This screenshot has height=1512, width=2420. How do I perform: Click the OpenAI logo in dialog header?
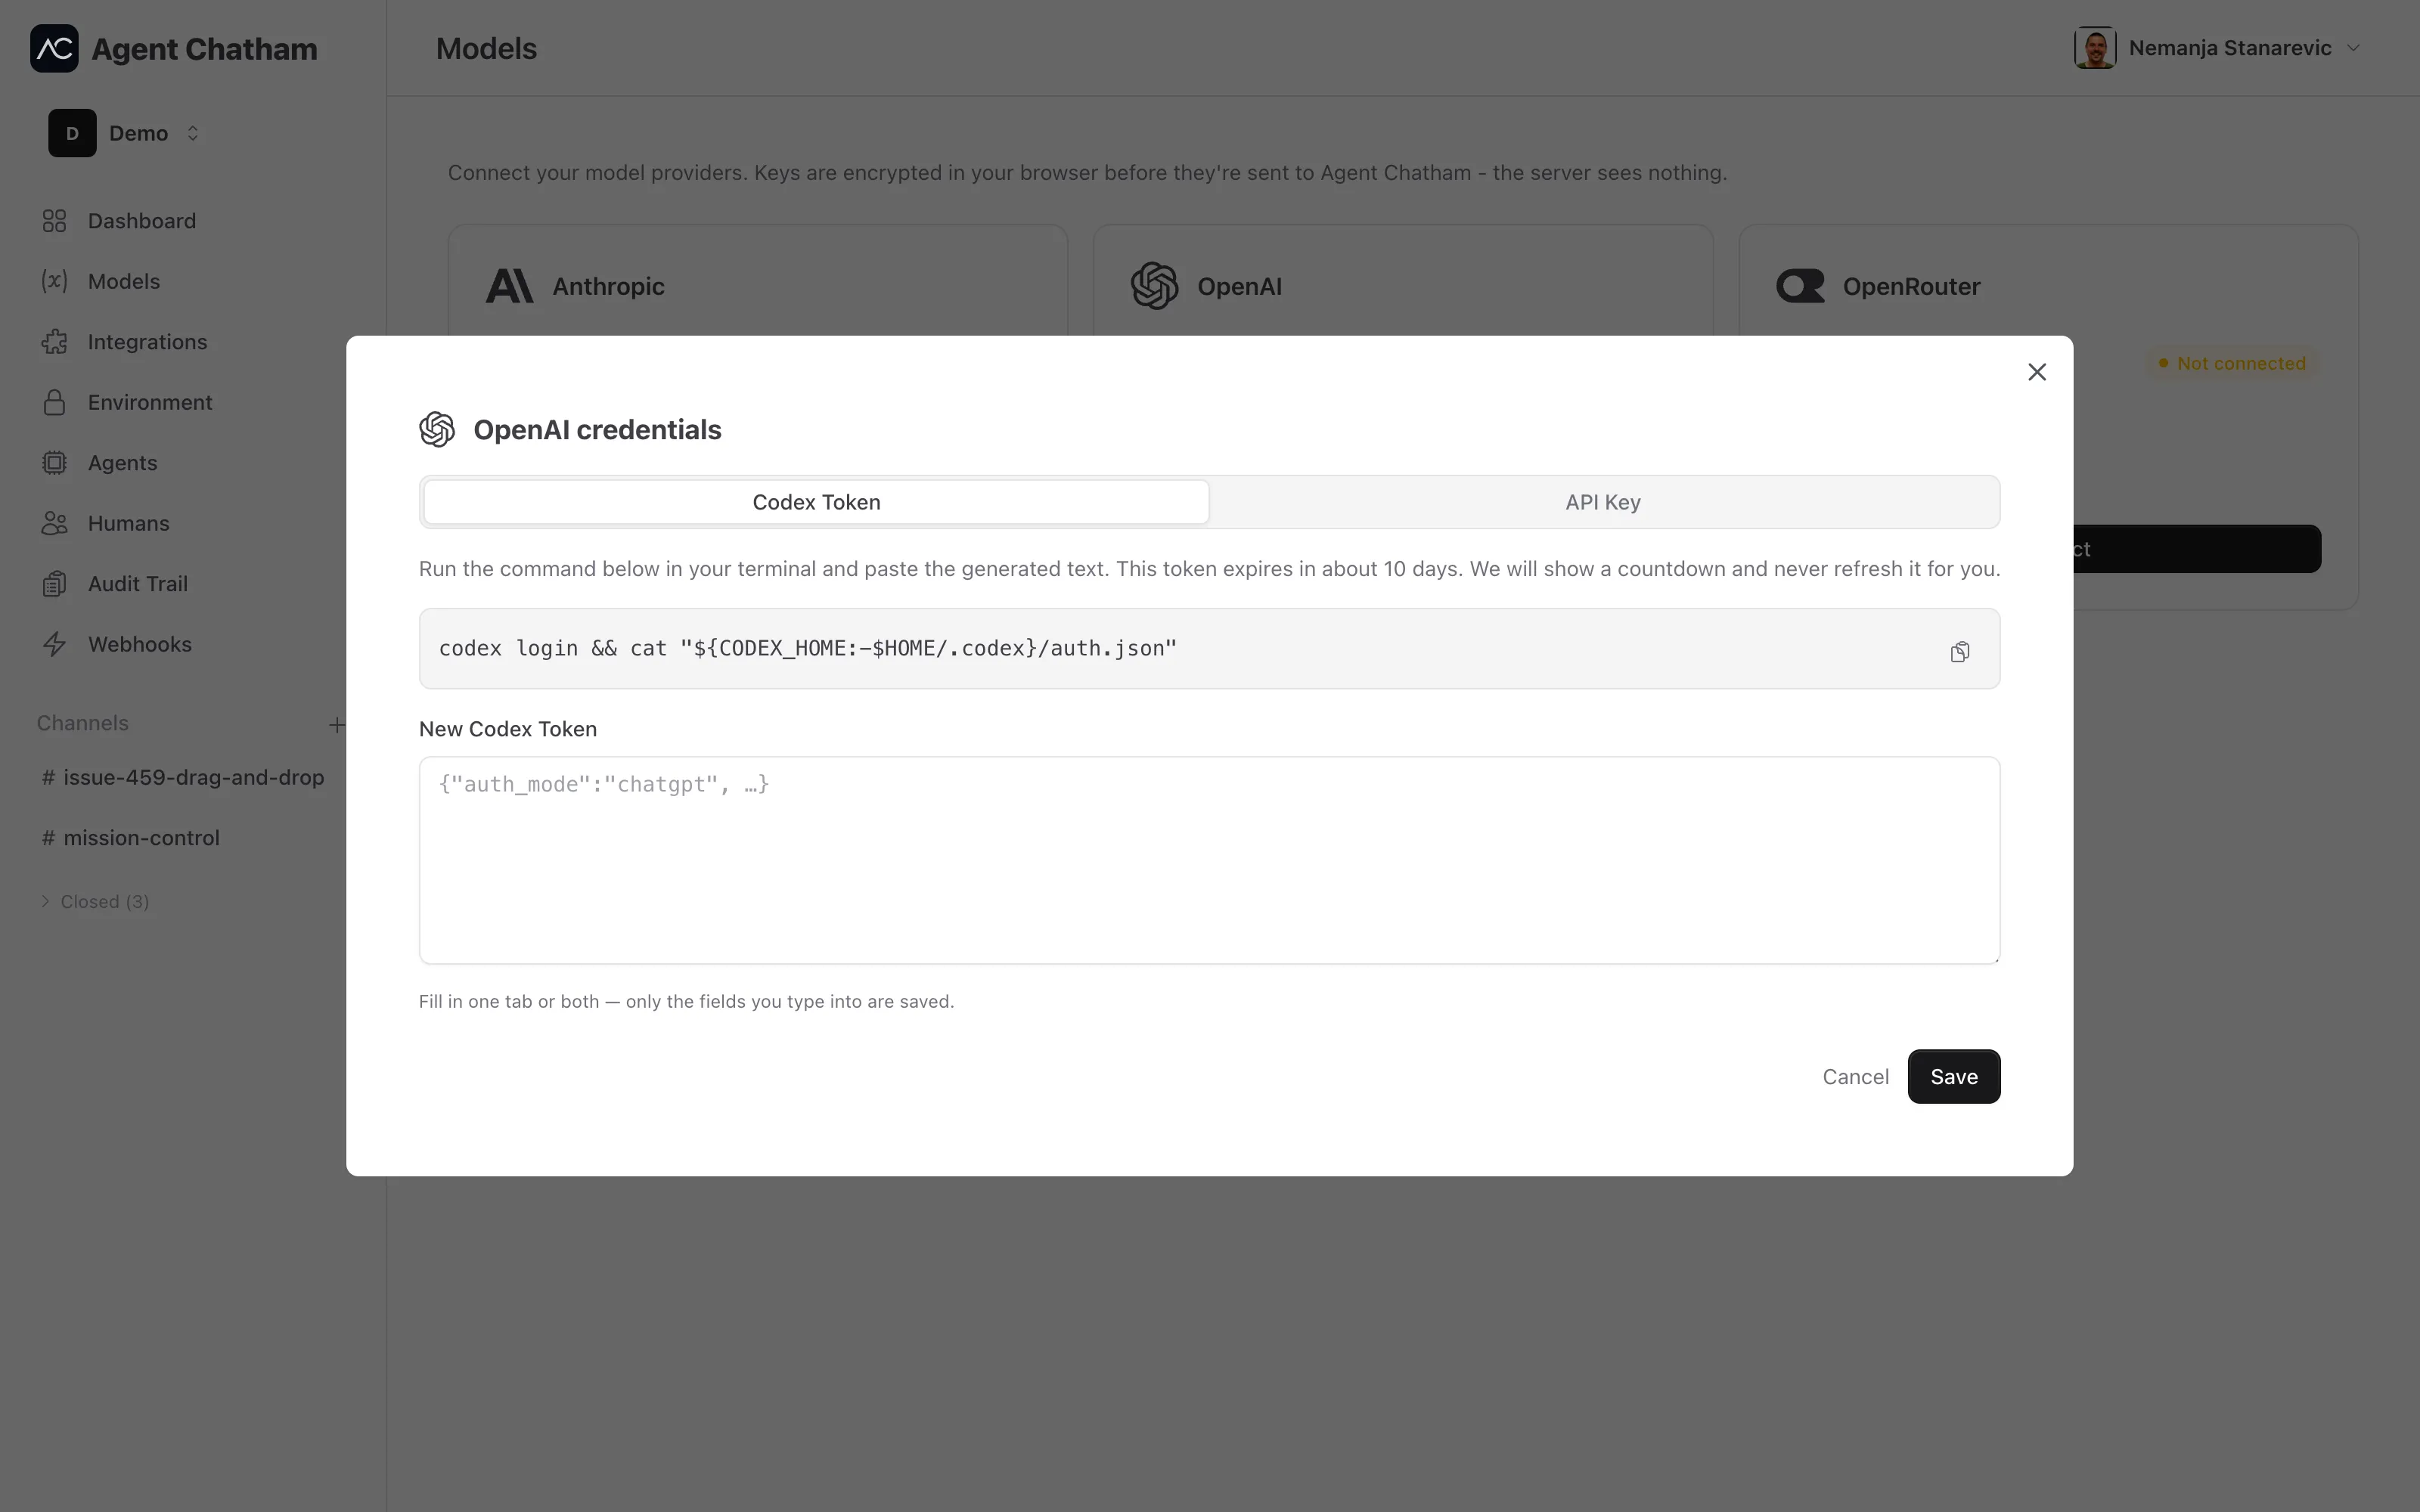pos(437,429)
